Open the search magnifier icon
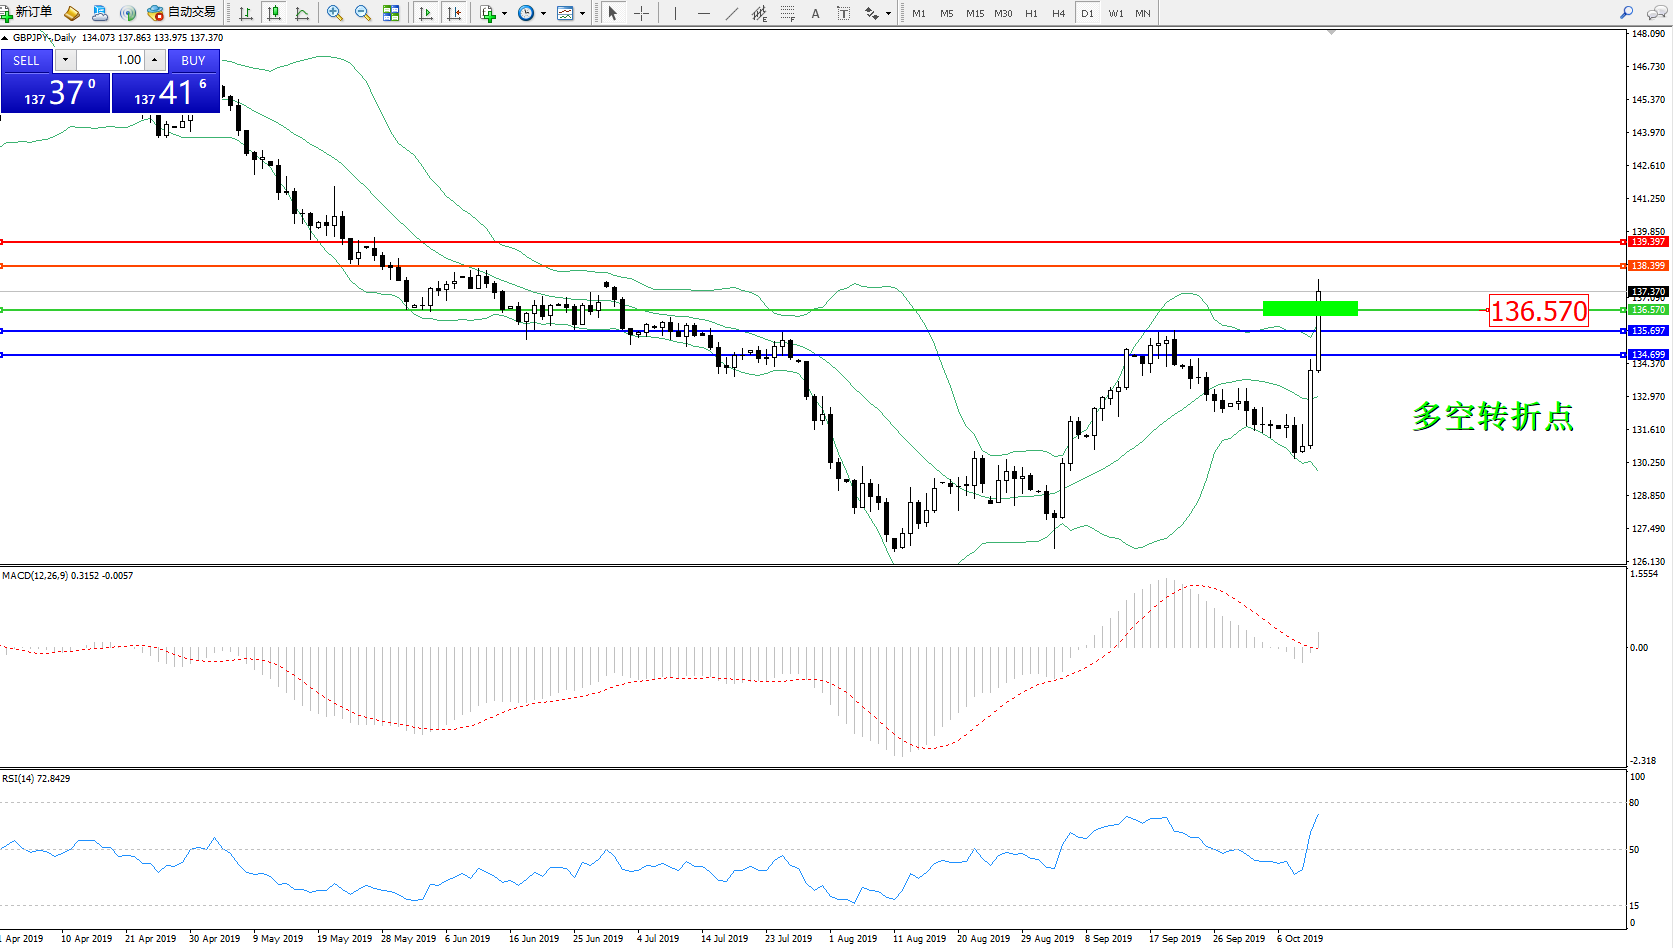 pos(1626,13)
